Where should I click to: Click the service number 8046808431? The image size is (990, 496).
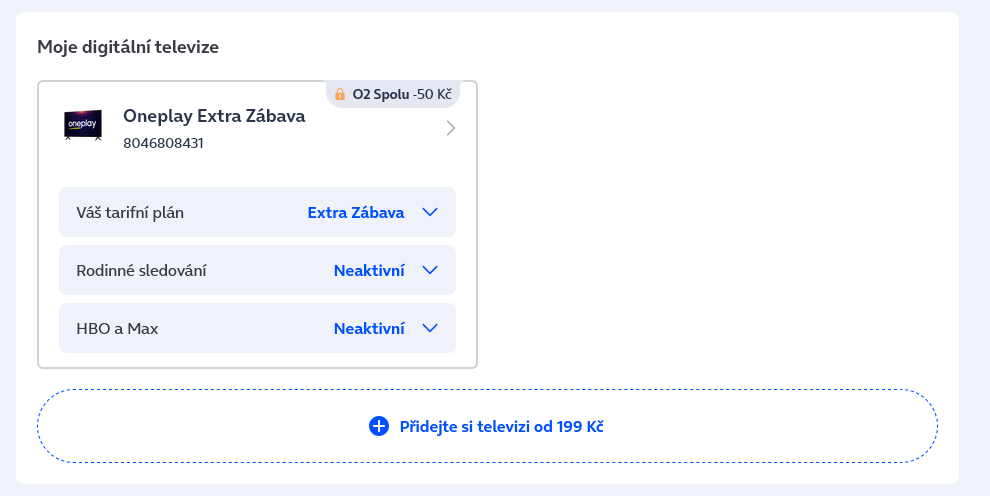tap(163, 143)
